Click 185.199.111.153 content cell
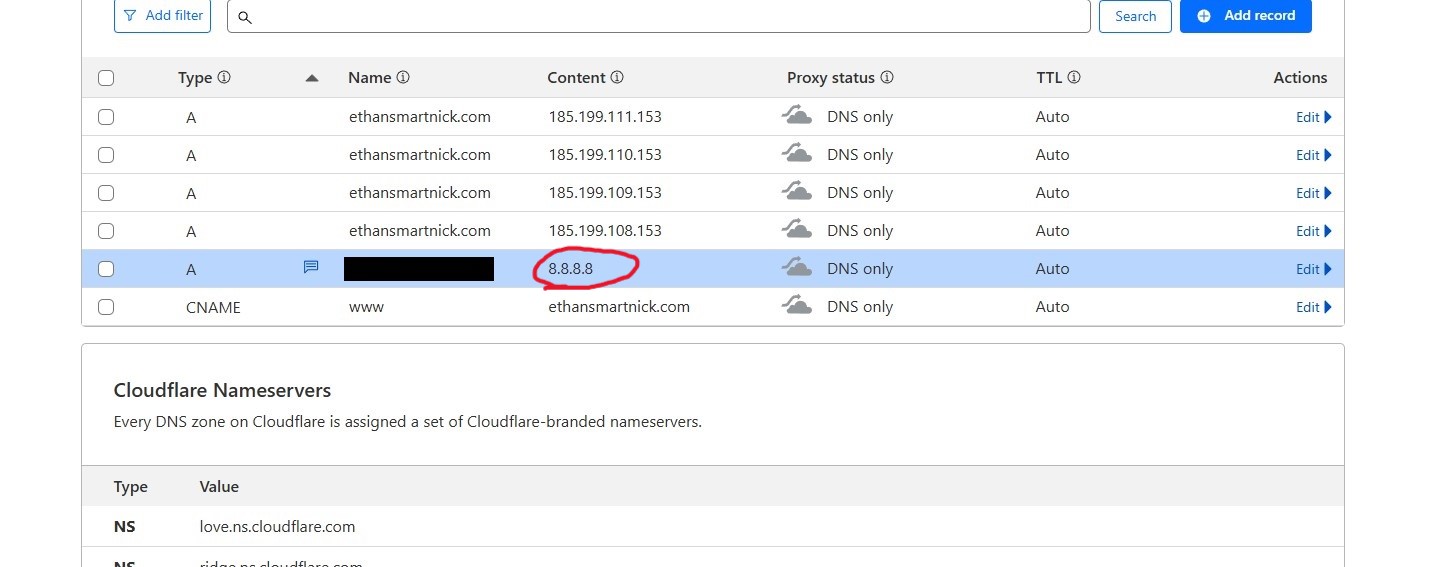Screen dimensions: 1445x567 pyautogui.click(x=605, y=117)
